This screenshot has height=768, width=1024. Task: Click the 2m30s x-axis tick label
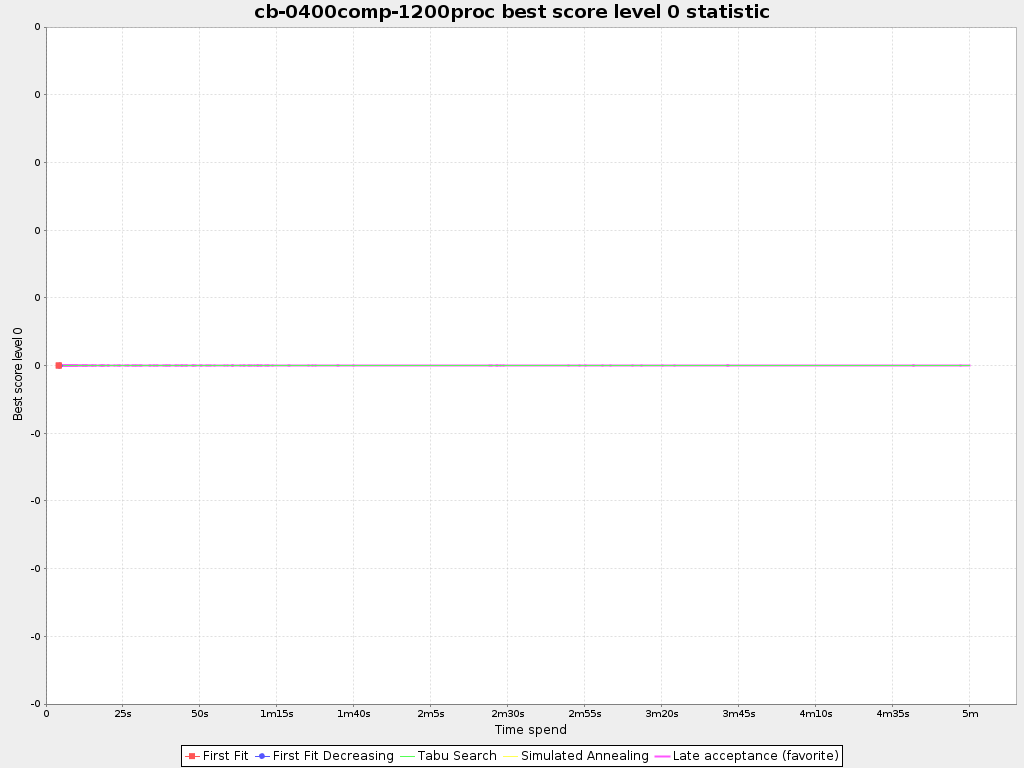click(507, 714)
